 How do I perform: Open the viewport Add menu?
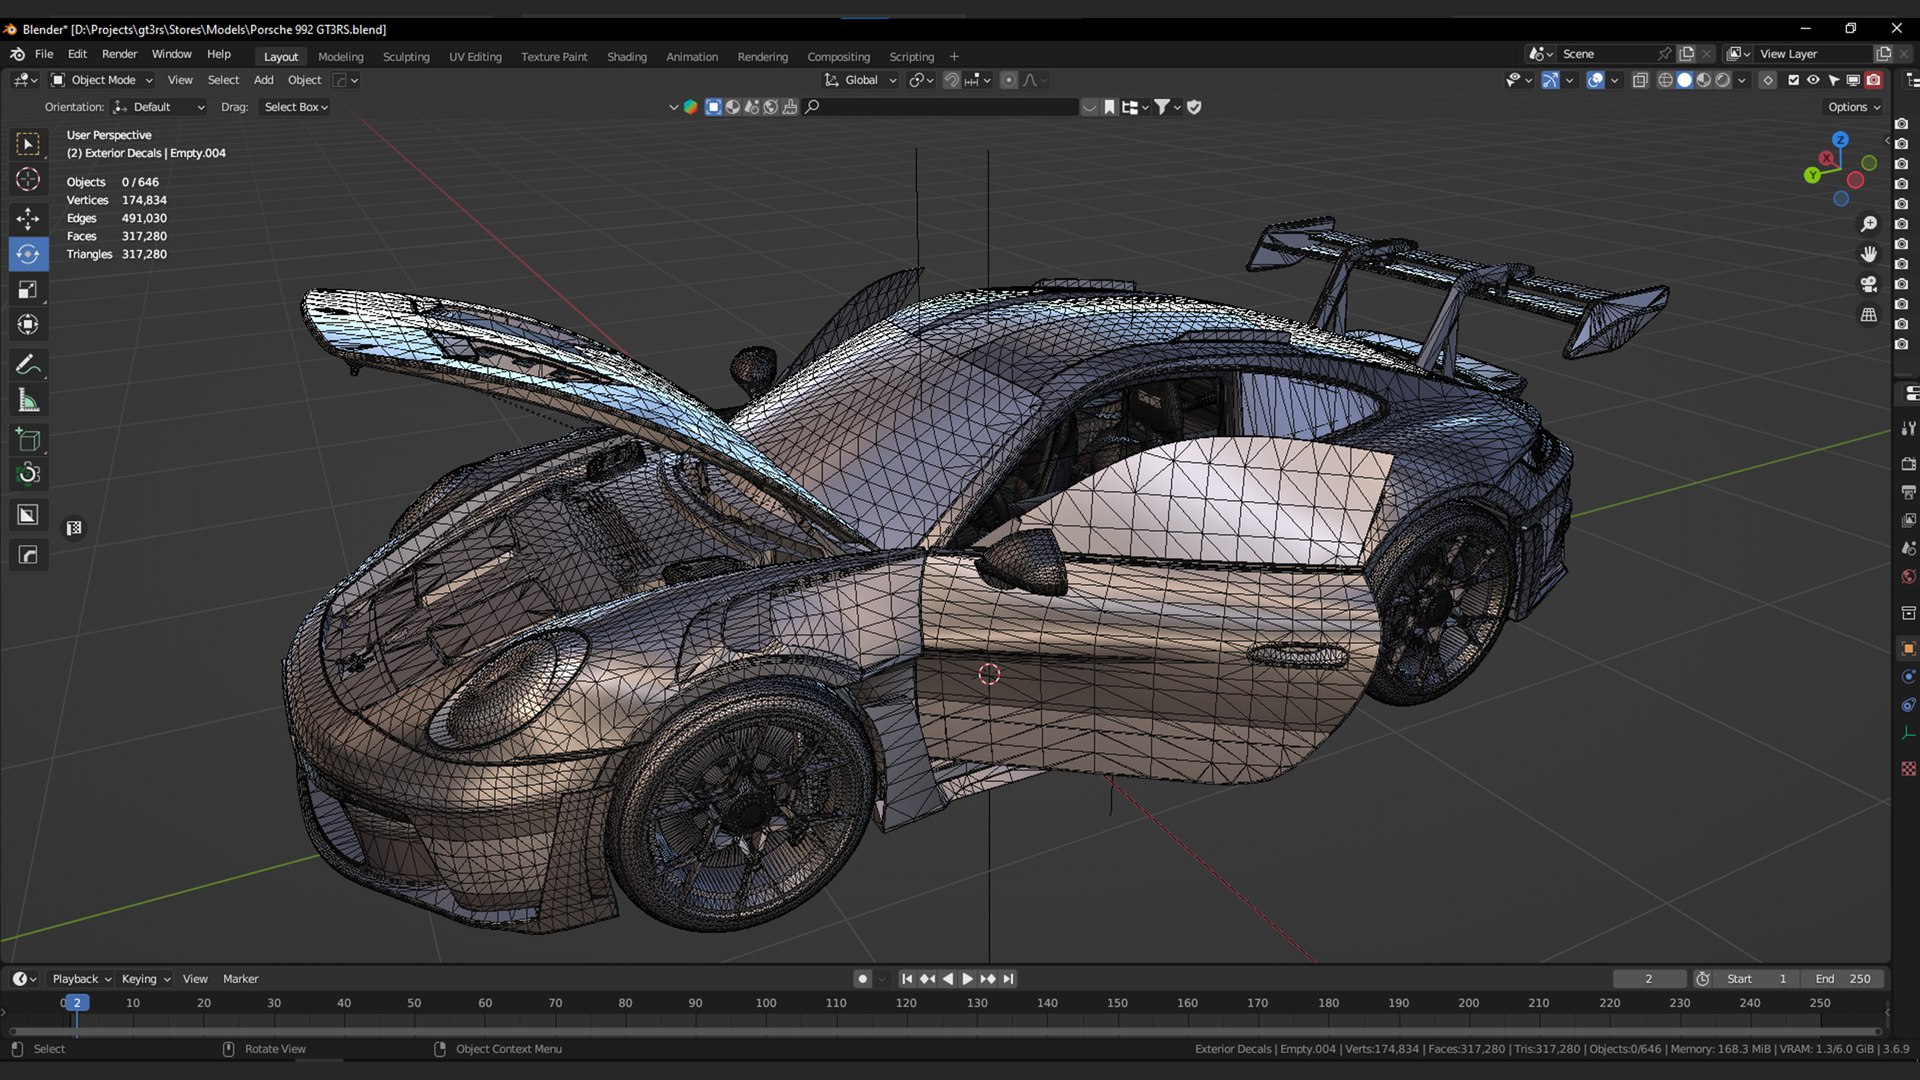[263, 80]
